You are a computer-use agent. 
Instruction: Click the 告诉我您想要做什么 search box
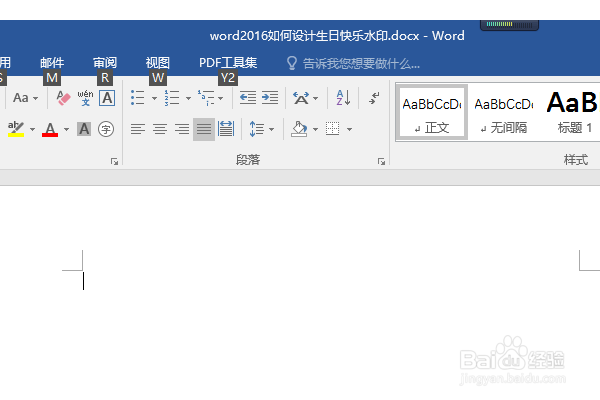coord(361,64)
